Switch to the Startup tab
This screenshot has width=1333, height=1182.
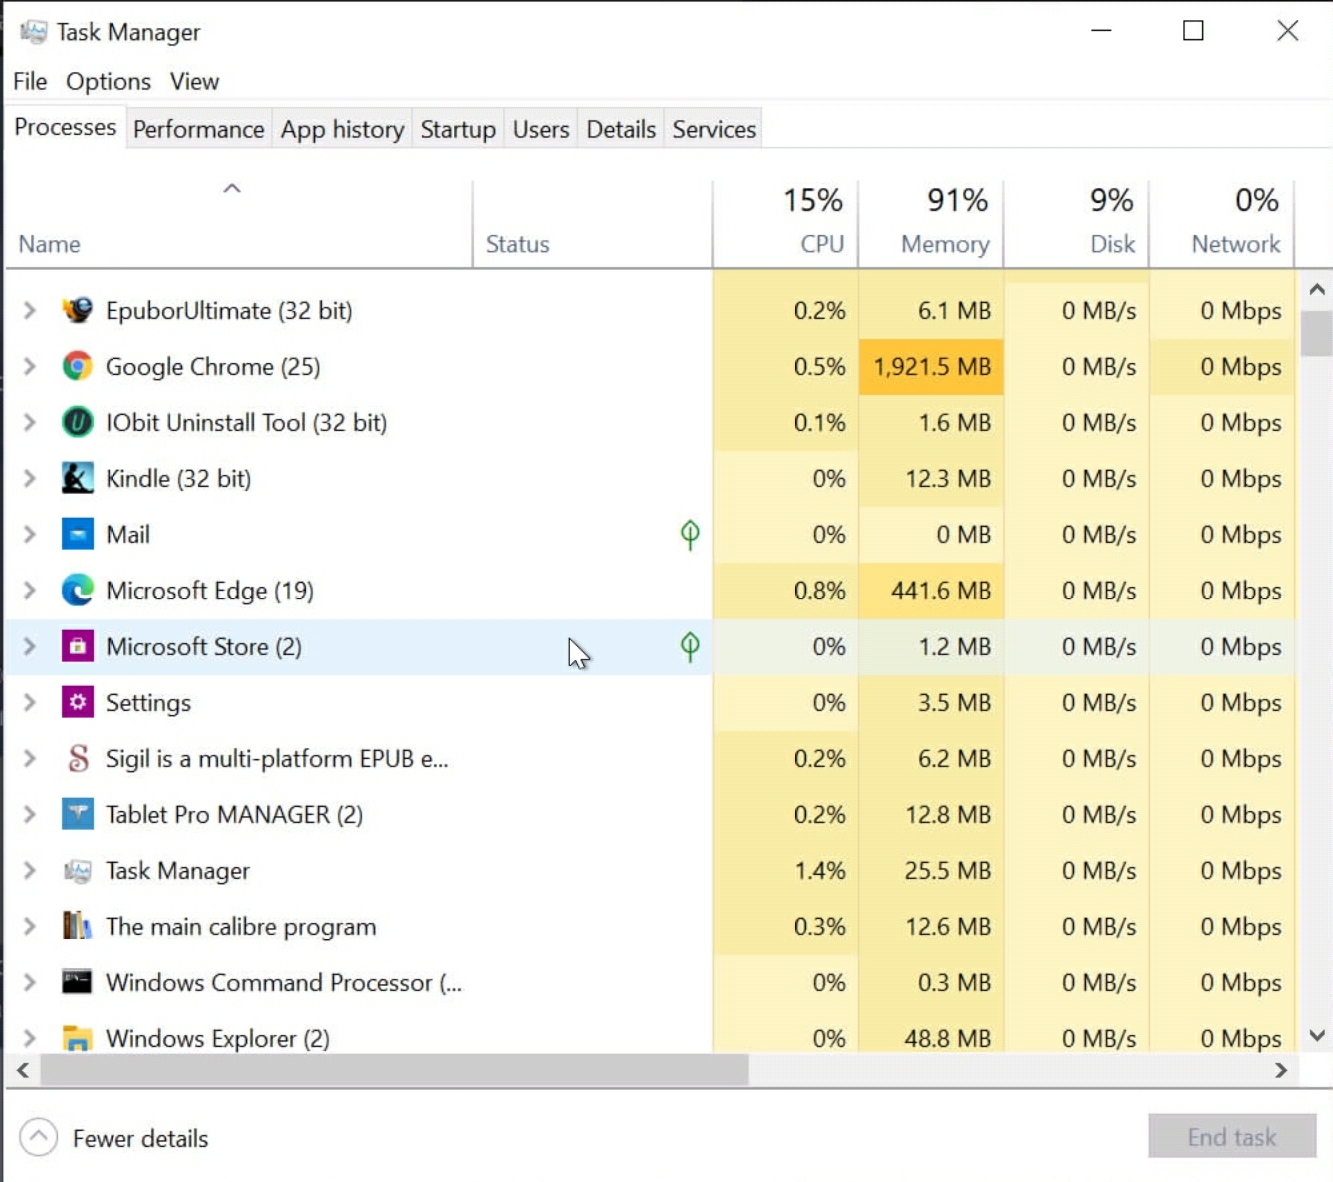pyautogui.click(x=458, y=129)
